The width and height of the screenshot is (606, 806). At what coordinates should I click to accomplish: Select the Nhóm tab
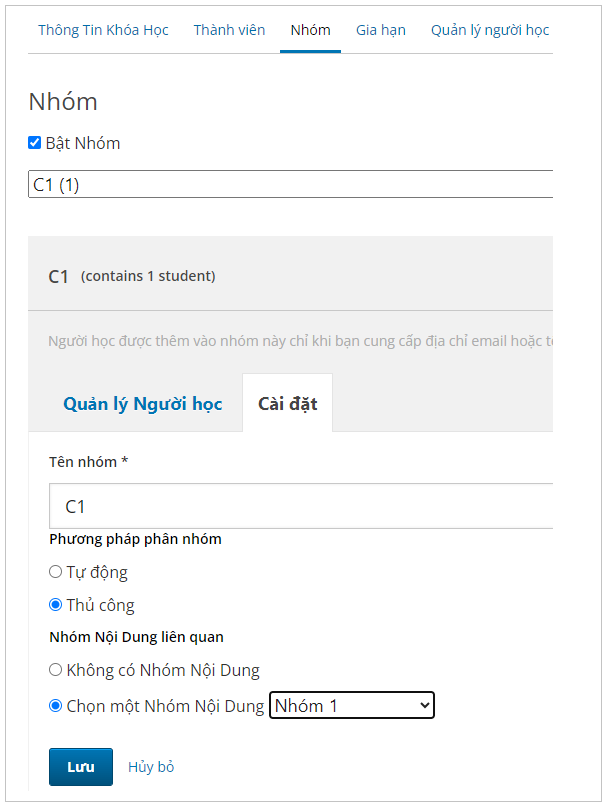[310, 30]
